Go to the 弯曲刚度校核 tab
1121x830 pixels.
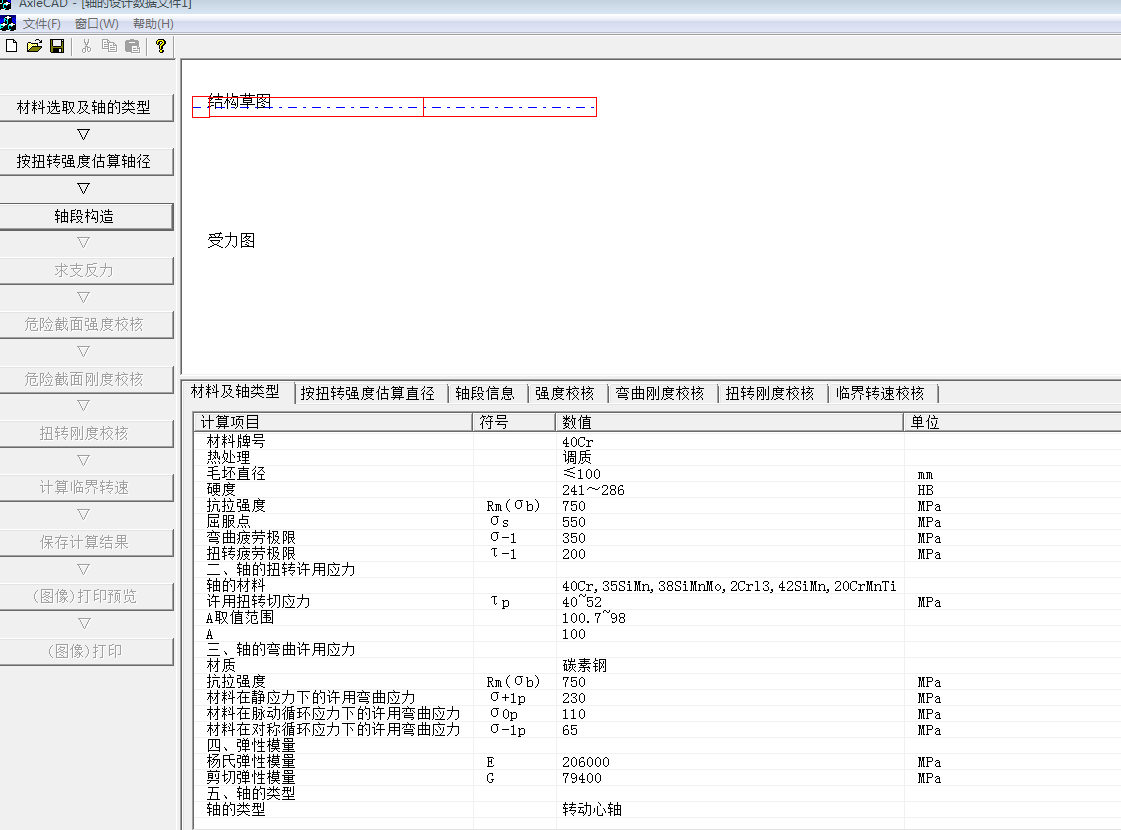(x=660, y=393)
